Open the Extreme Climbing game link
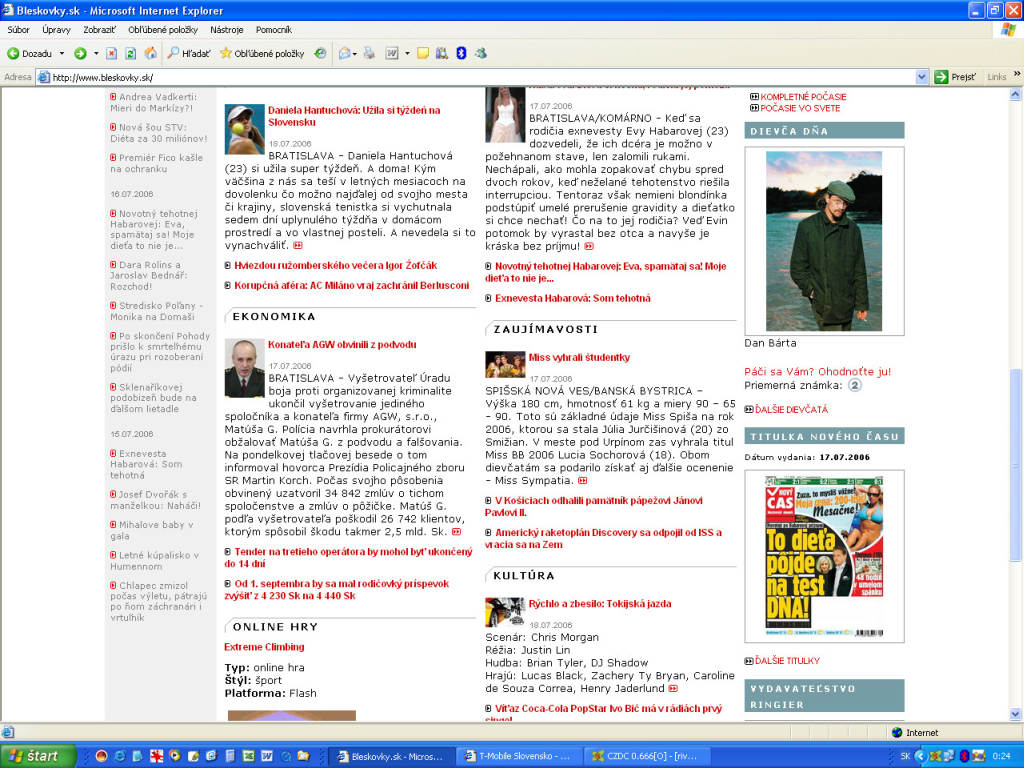 pos(264,647)
